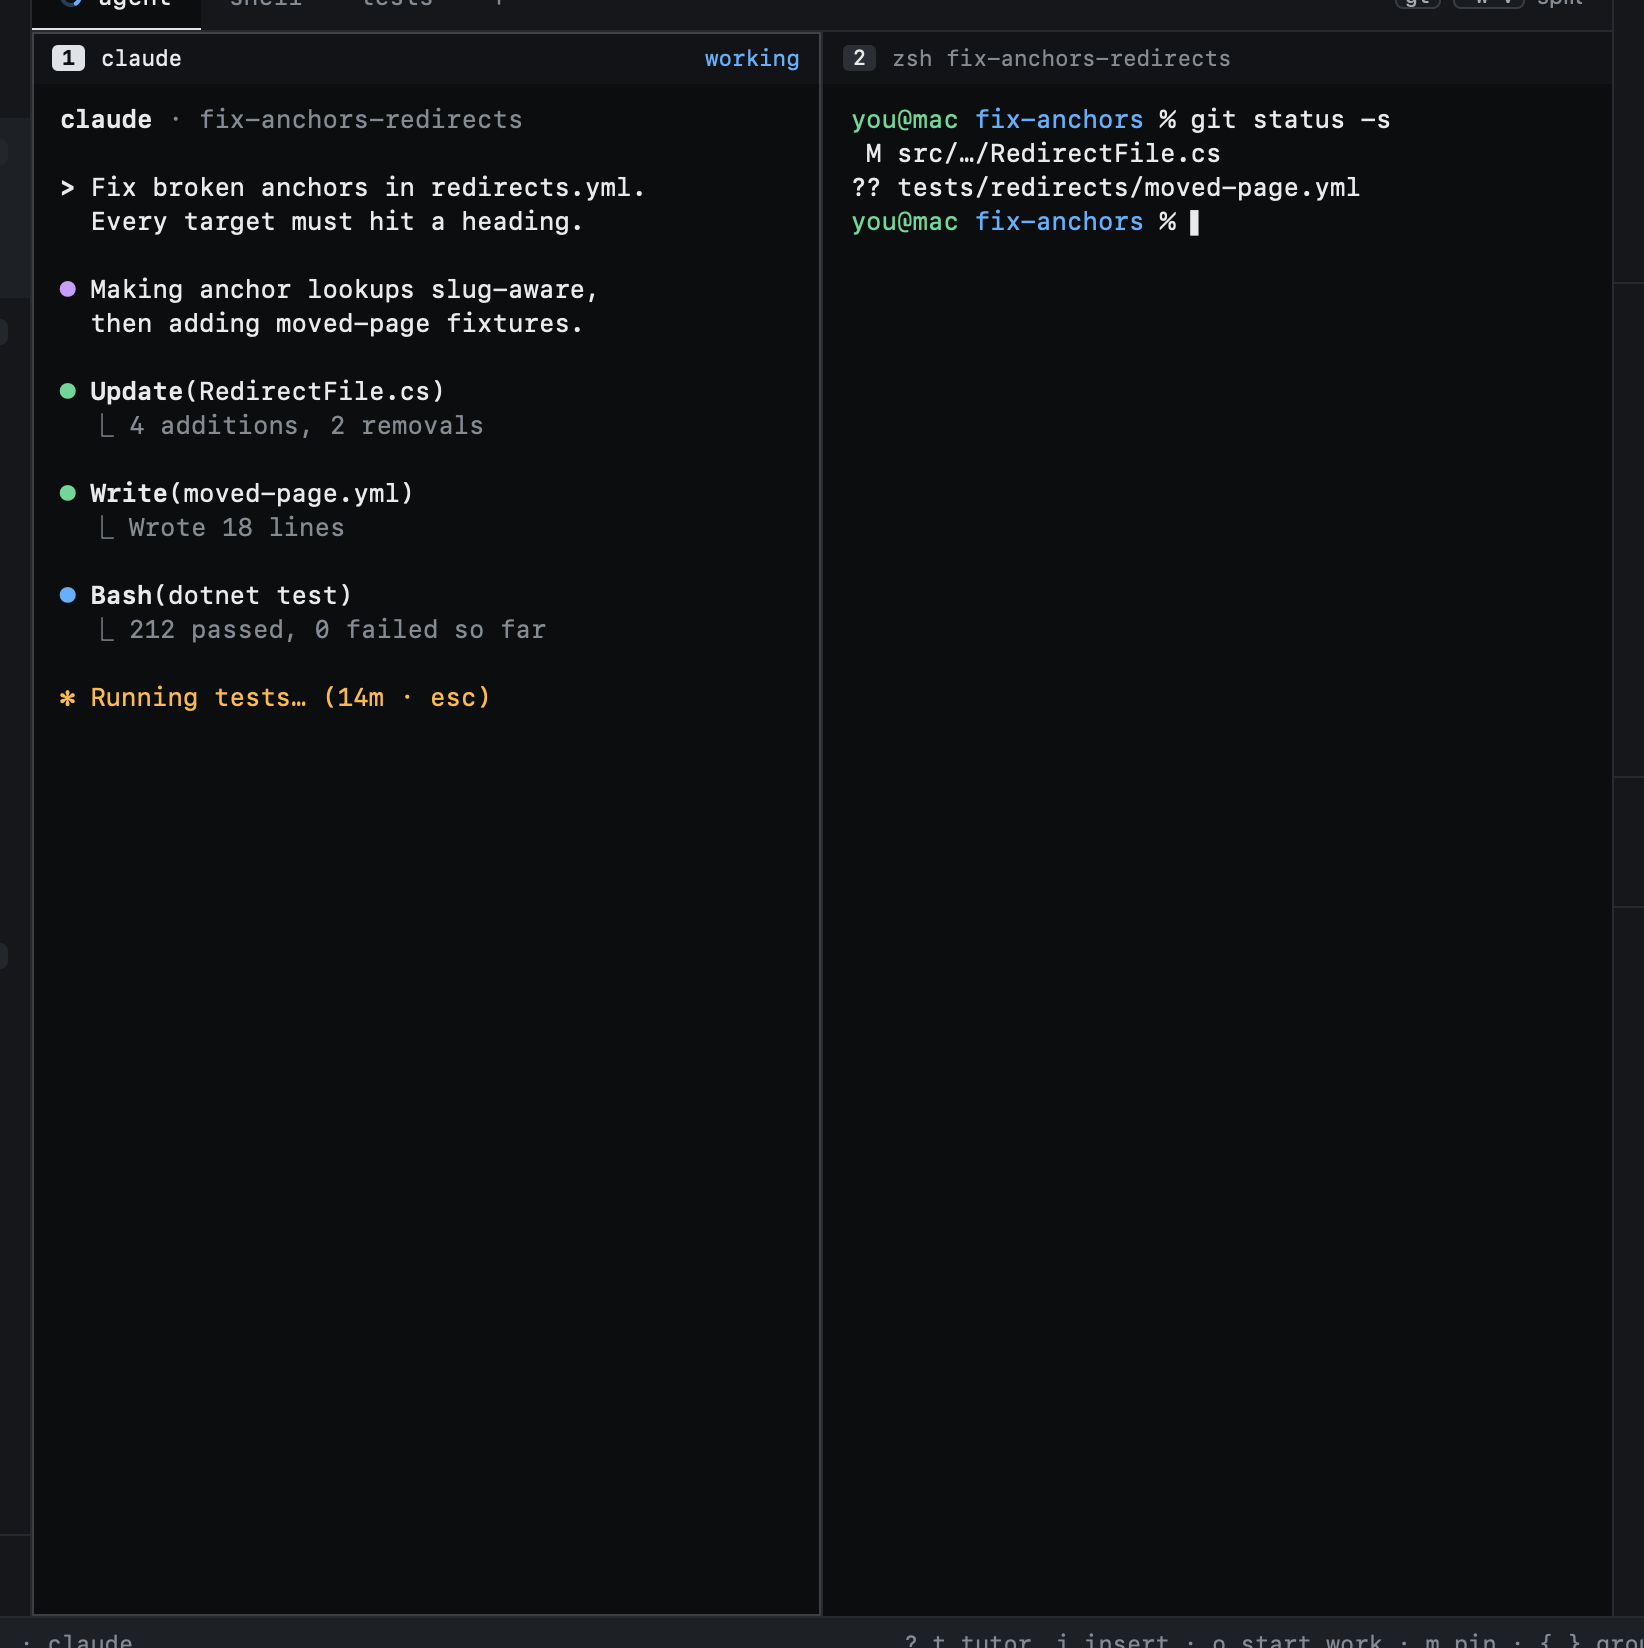Click 'Fix broken anchors in redirects.yml.' prompt line
1644x1648 pixels.
tap(368, 188)
